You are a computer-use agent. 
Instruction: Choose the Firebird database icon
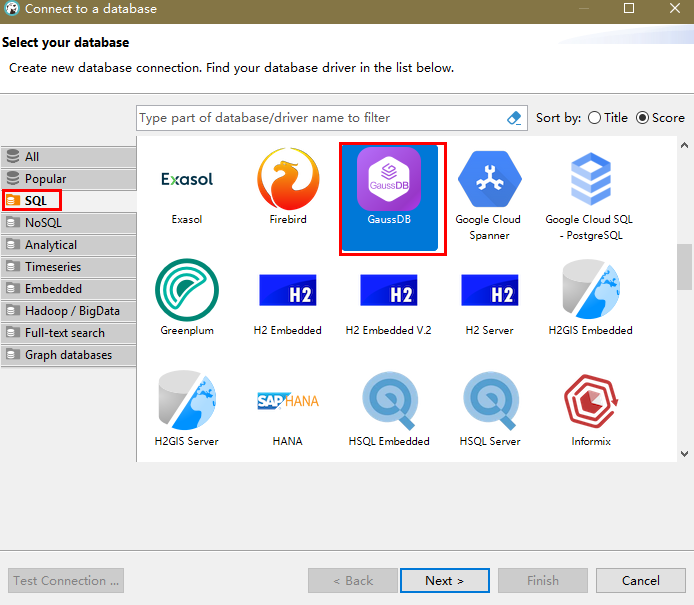click(x=287, y=186)
